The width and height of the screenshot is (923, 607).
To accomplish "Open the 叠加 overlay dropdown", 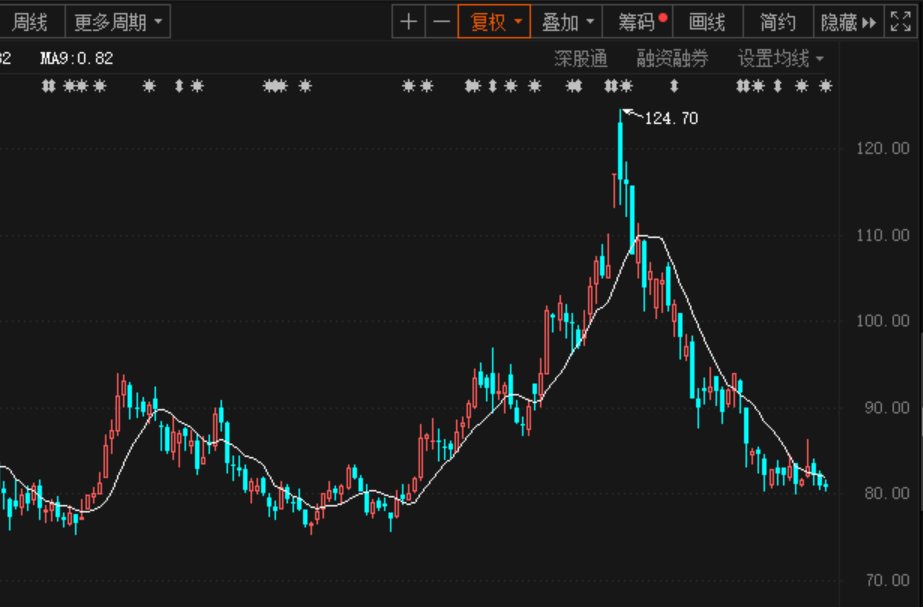I will point(567,22).
